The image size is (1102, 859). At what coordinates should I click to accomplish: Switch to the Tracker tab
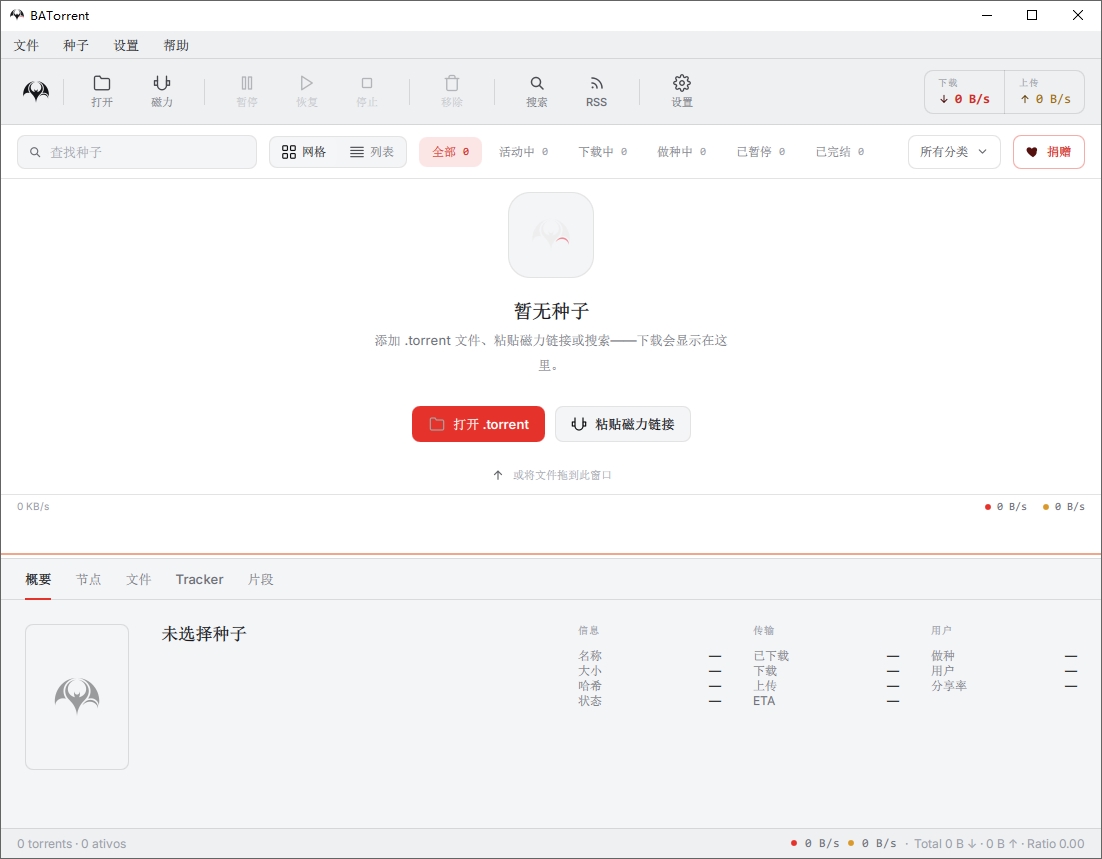click(200, 579)
